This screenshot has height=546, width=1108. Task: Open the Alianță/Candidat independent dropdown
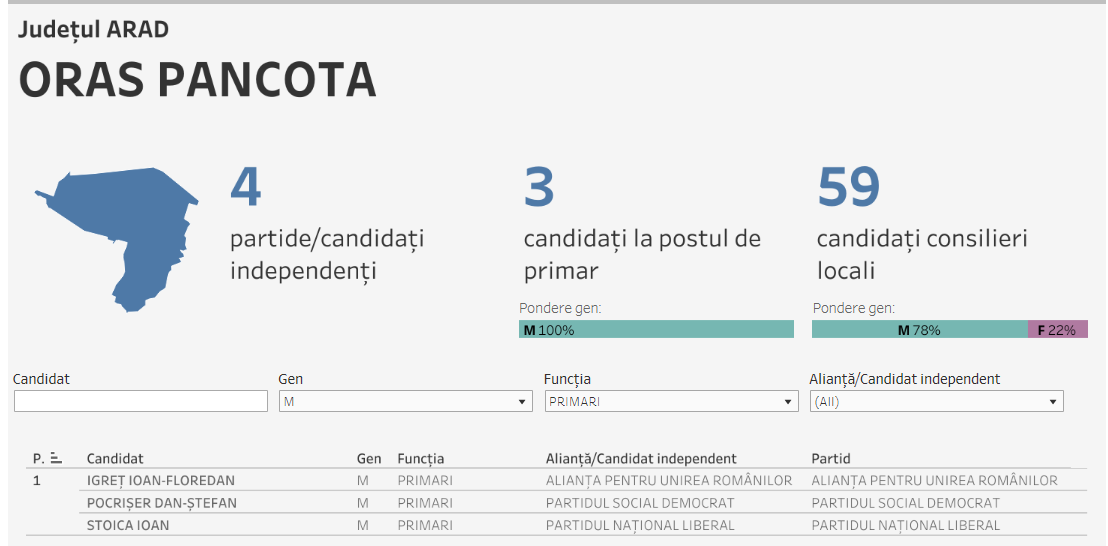936,401
